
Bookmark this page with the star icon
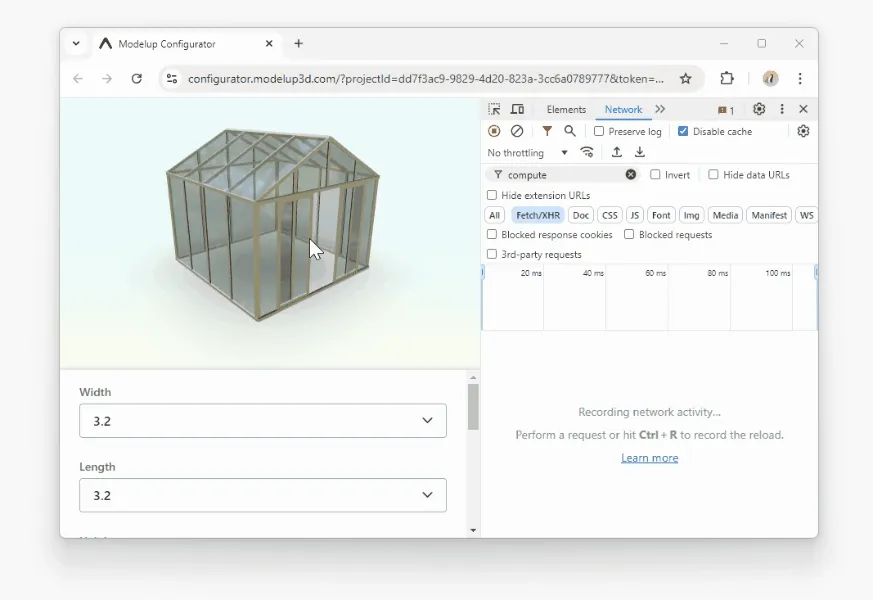[x=686, y=78]
